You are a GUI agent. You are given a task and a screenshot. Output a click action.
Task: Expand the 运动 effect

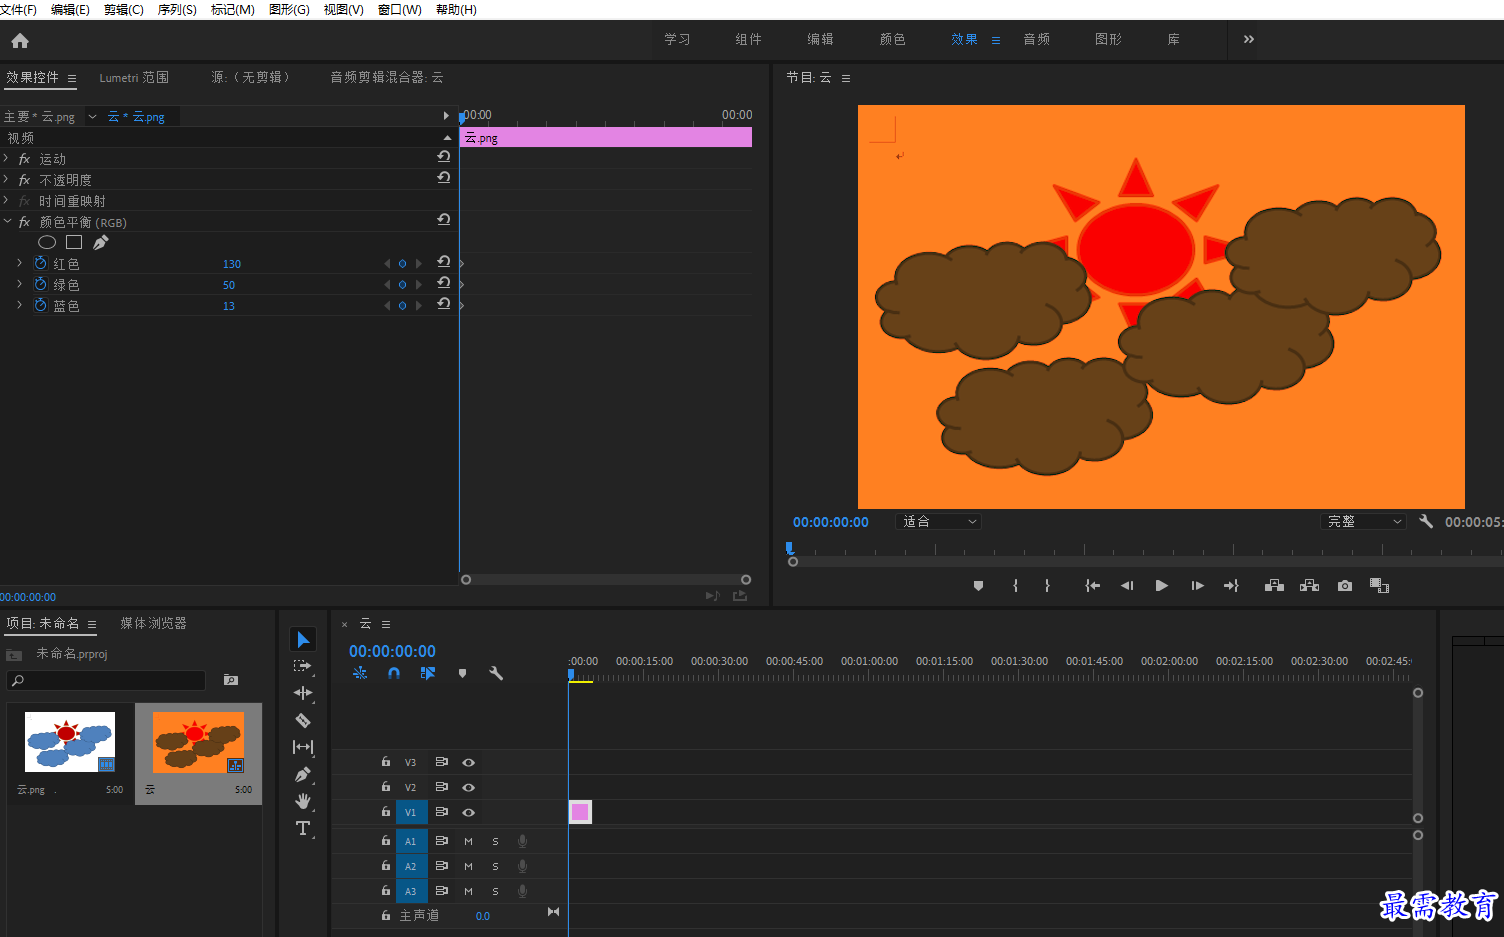[7, 158]
